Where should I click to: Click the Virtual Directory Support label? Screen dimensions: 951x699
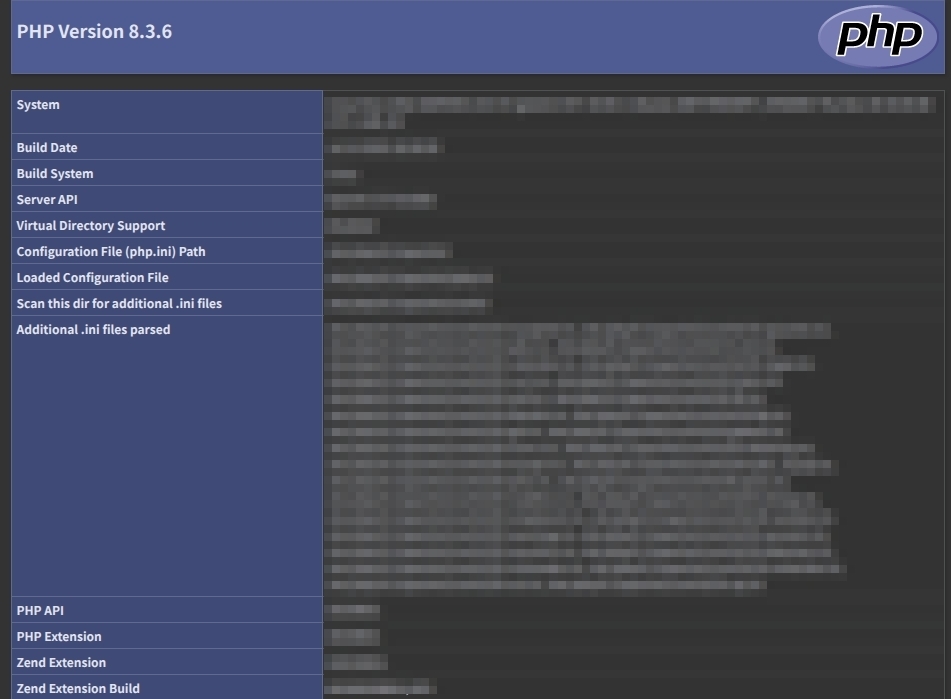pos(90,225)
